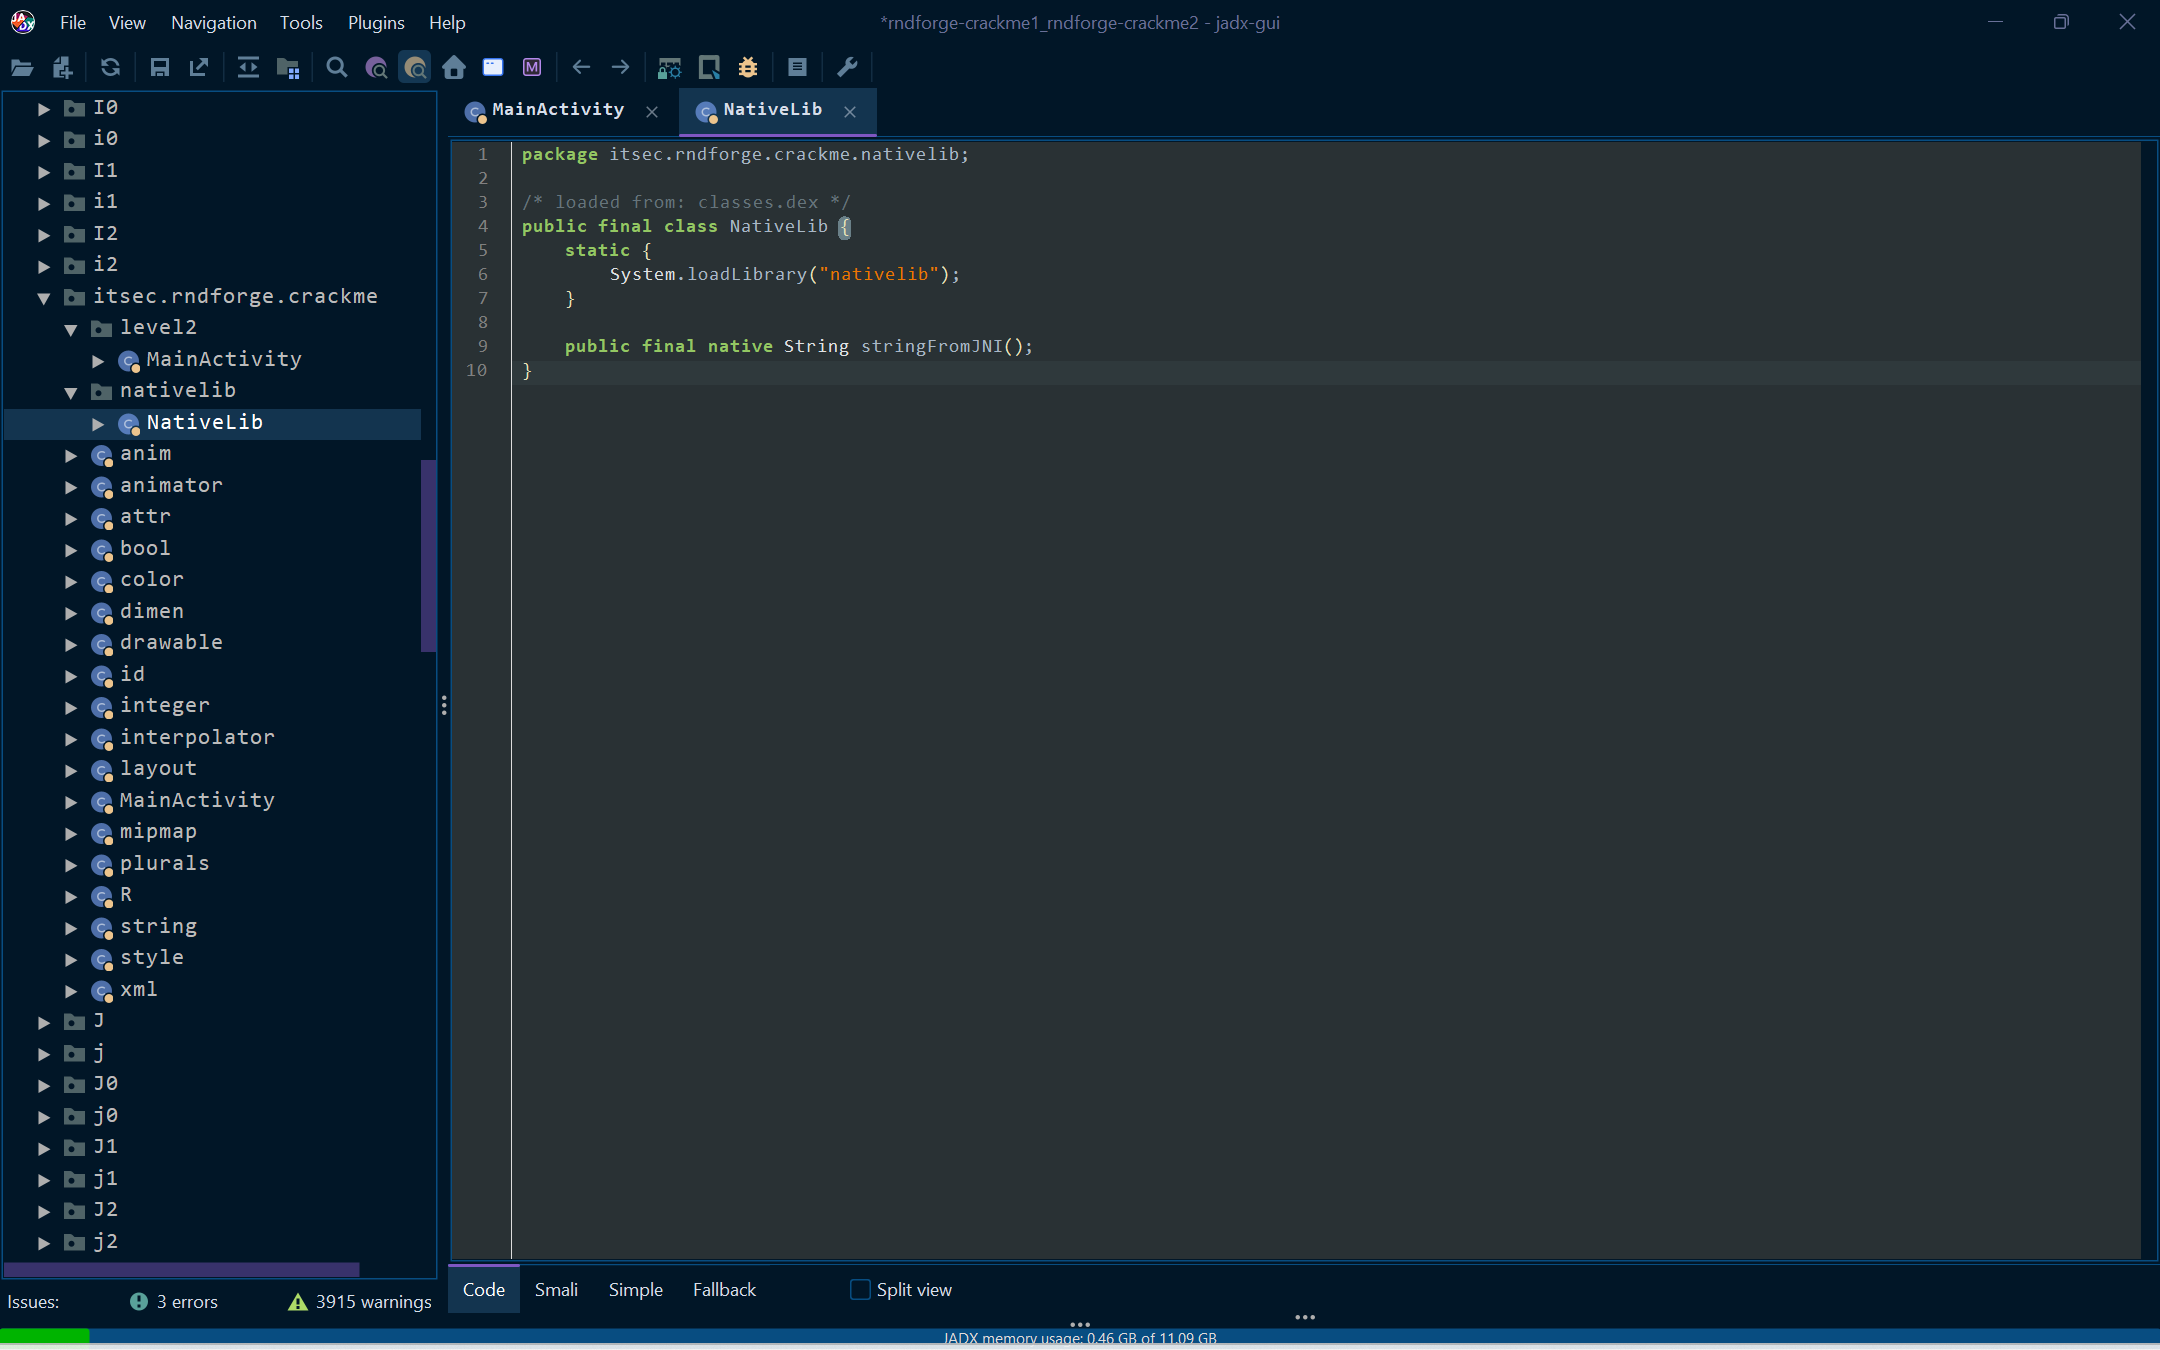
Task: Switch to Smali view
Action: pos(556,1289)
